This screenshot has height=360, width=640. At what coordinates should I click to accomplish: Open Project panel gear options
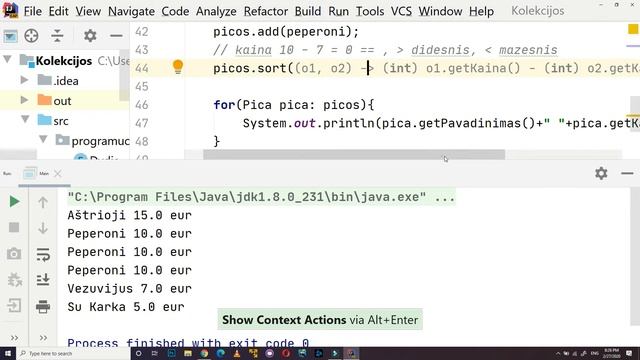point(90,36)
